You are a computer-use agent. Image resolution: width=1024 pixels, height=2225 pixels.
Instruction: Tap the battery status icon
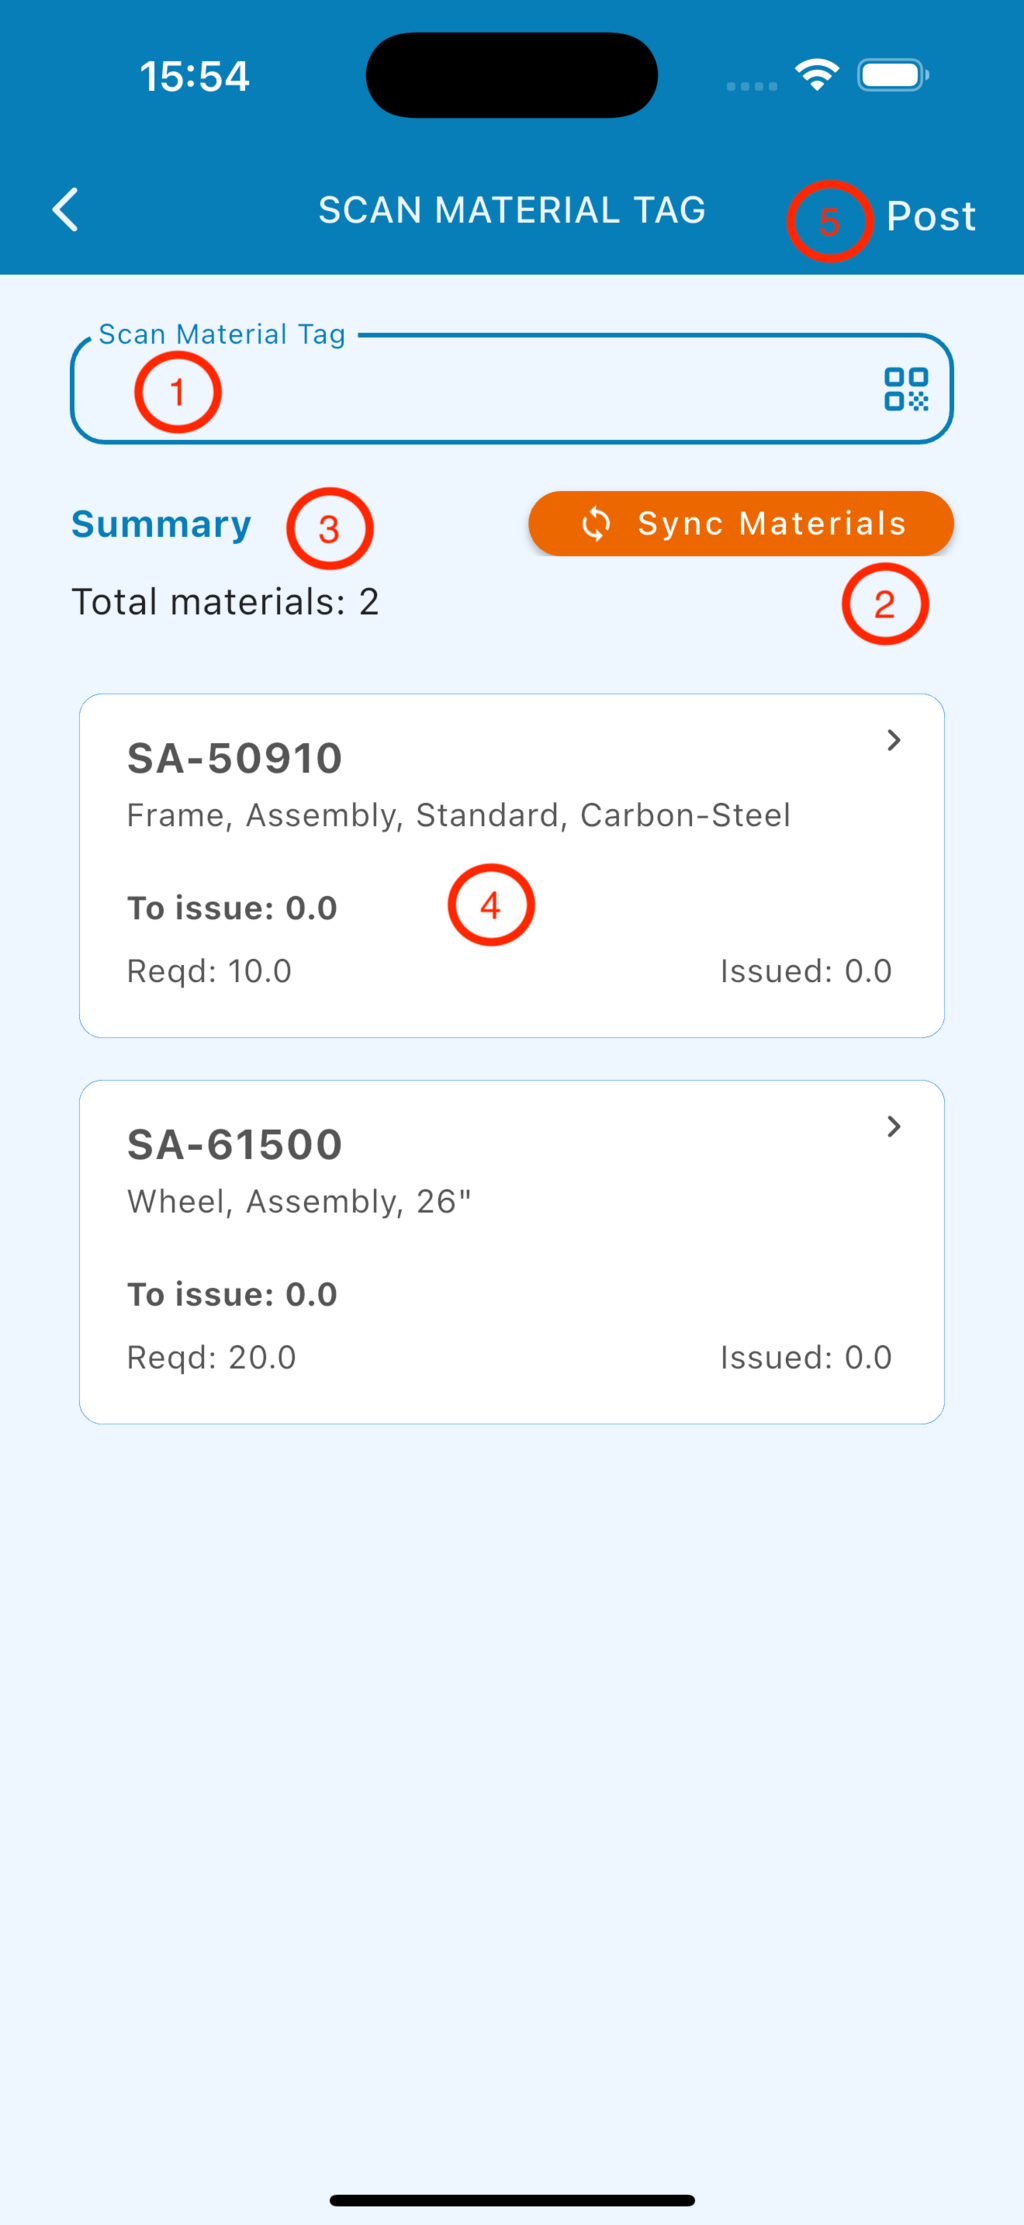(x=892, y=75)
